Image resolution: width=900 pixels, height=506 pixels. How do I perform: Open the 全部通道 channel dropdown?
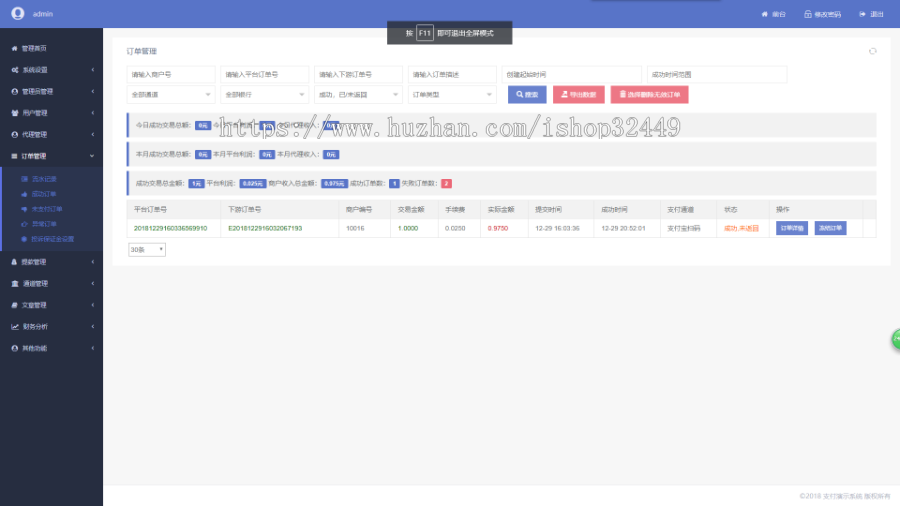pos(171,94)
